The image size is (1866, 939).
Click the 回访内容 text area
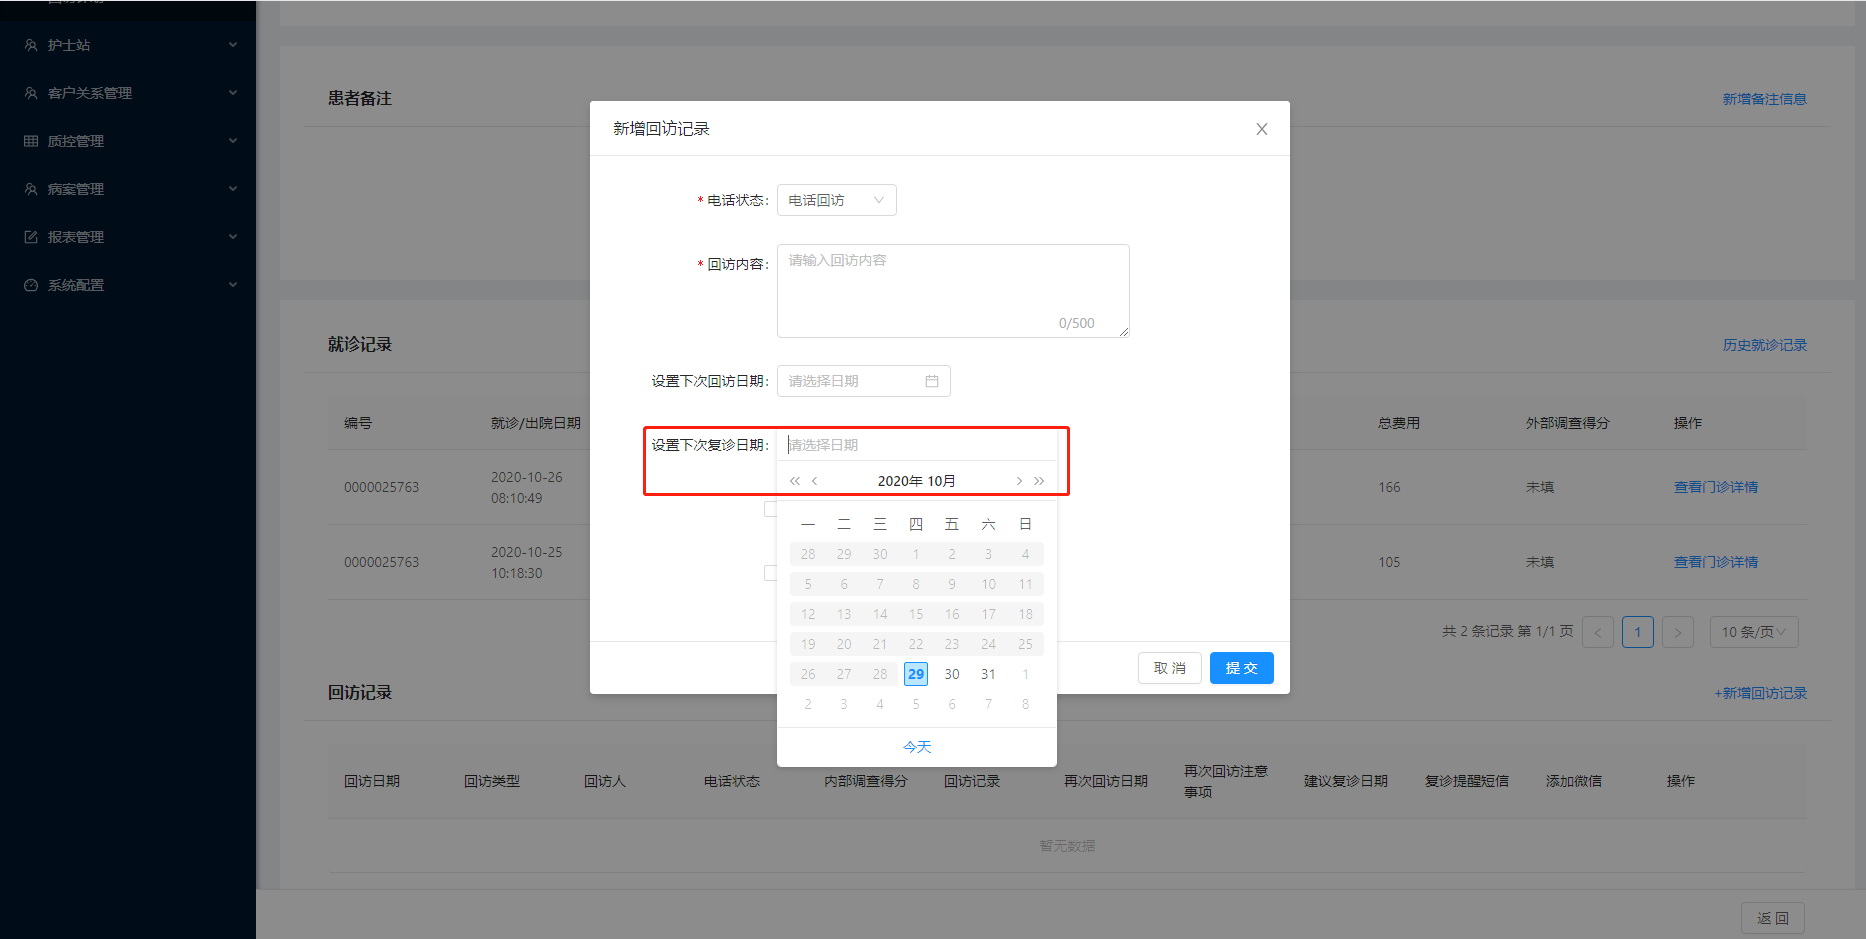[x=953, y=291]
